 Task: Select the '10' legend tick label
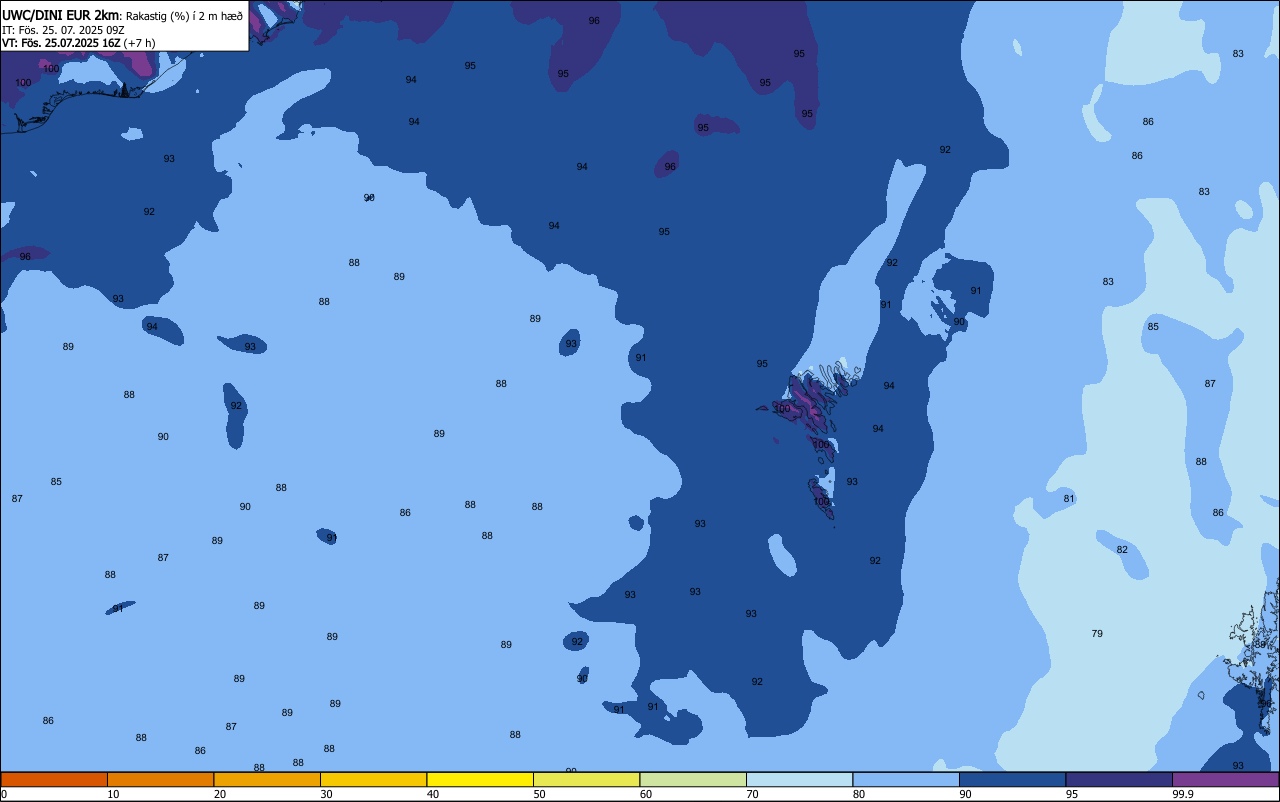113,794
